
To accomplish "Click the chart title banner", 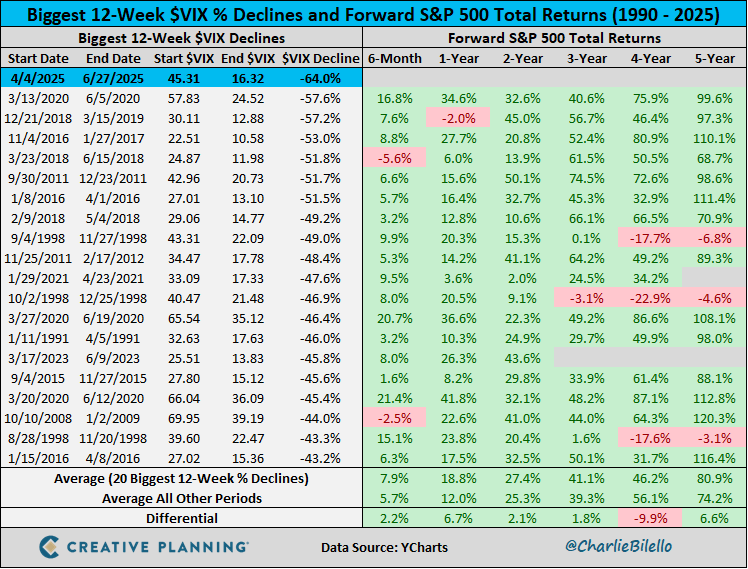I will 373,14.
